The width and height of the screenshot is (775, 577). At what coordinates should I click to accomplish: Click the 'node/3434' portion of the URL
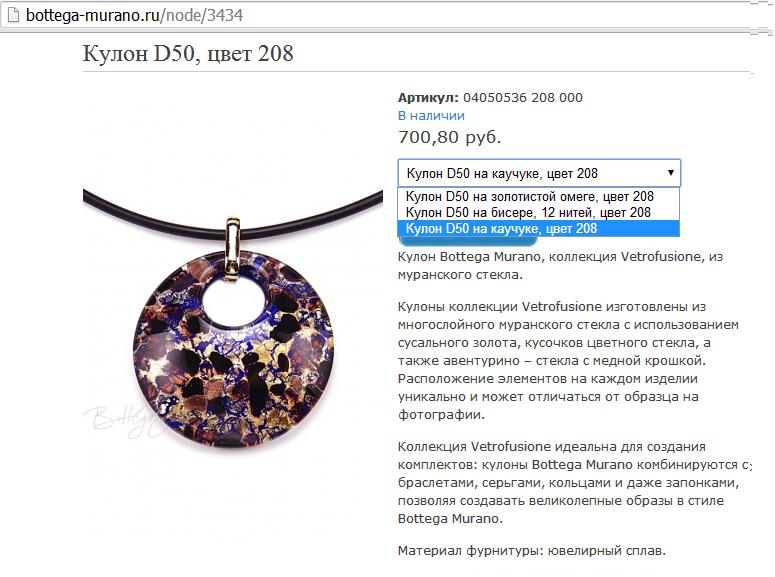204,15
